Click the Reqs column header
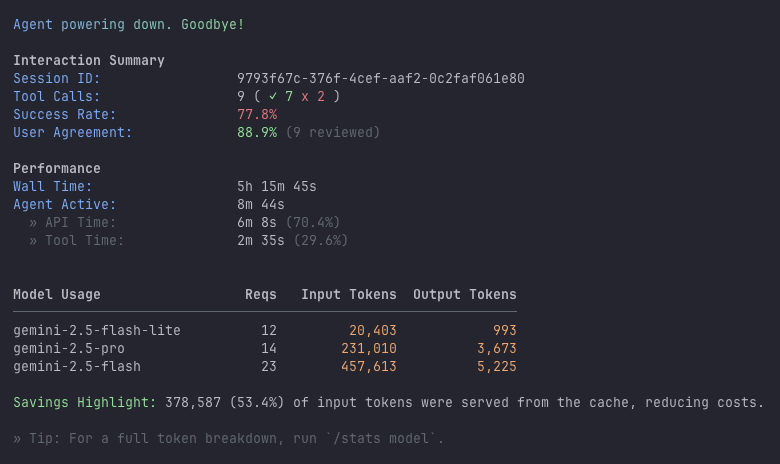 pos(261,294)
